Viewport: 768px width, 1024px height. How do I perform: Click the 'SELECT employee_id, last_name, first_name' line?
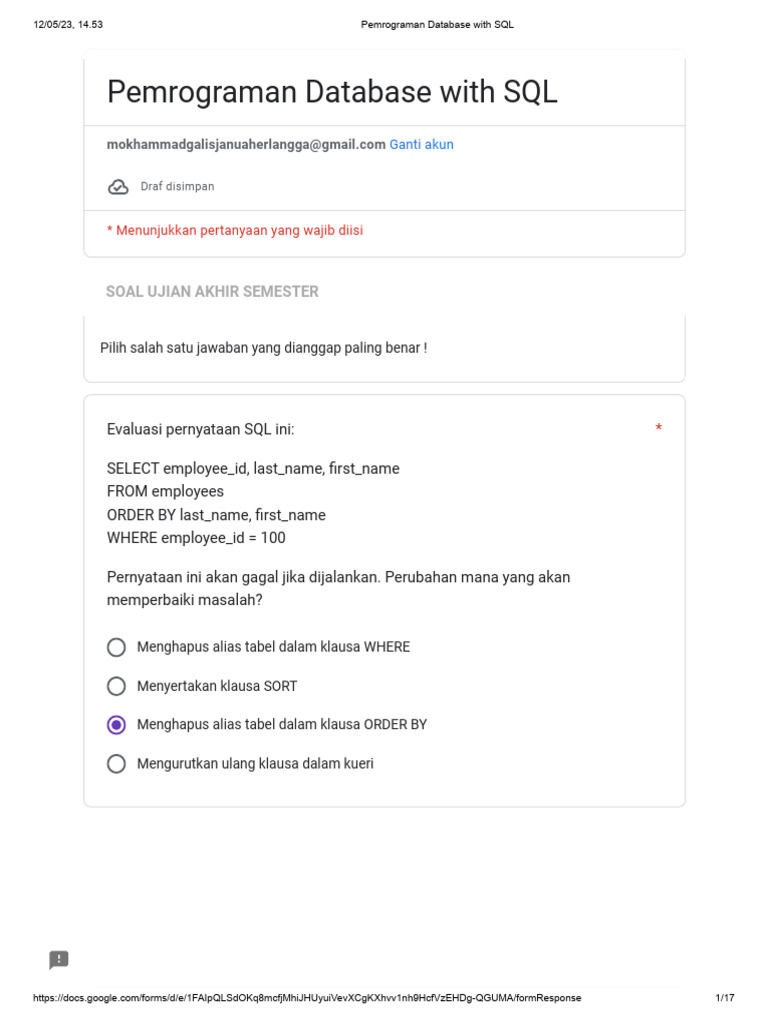[253, 468]
